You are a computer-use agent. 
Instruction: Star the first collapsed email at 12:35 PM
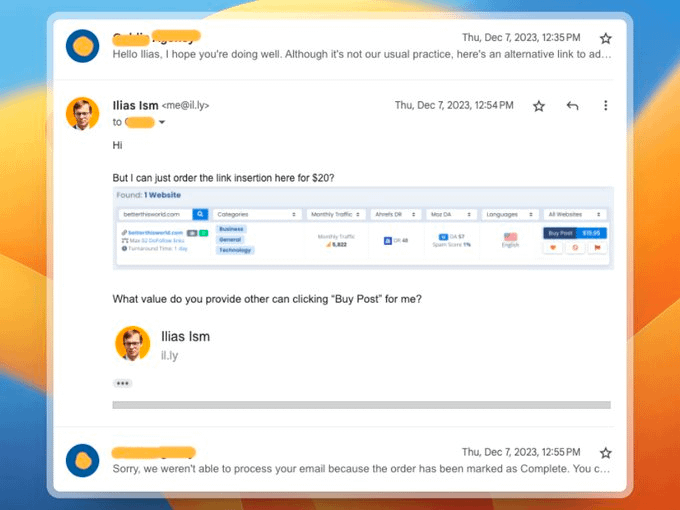(x=605, y=38)
